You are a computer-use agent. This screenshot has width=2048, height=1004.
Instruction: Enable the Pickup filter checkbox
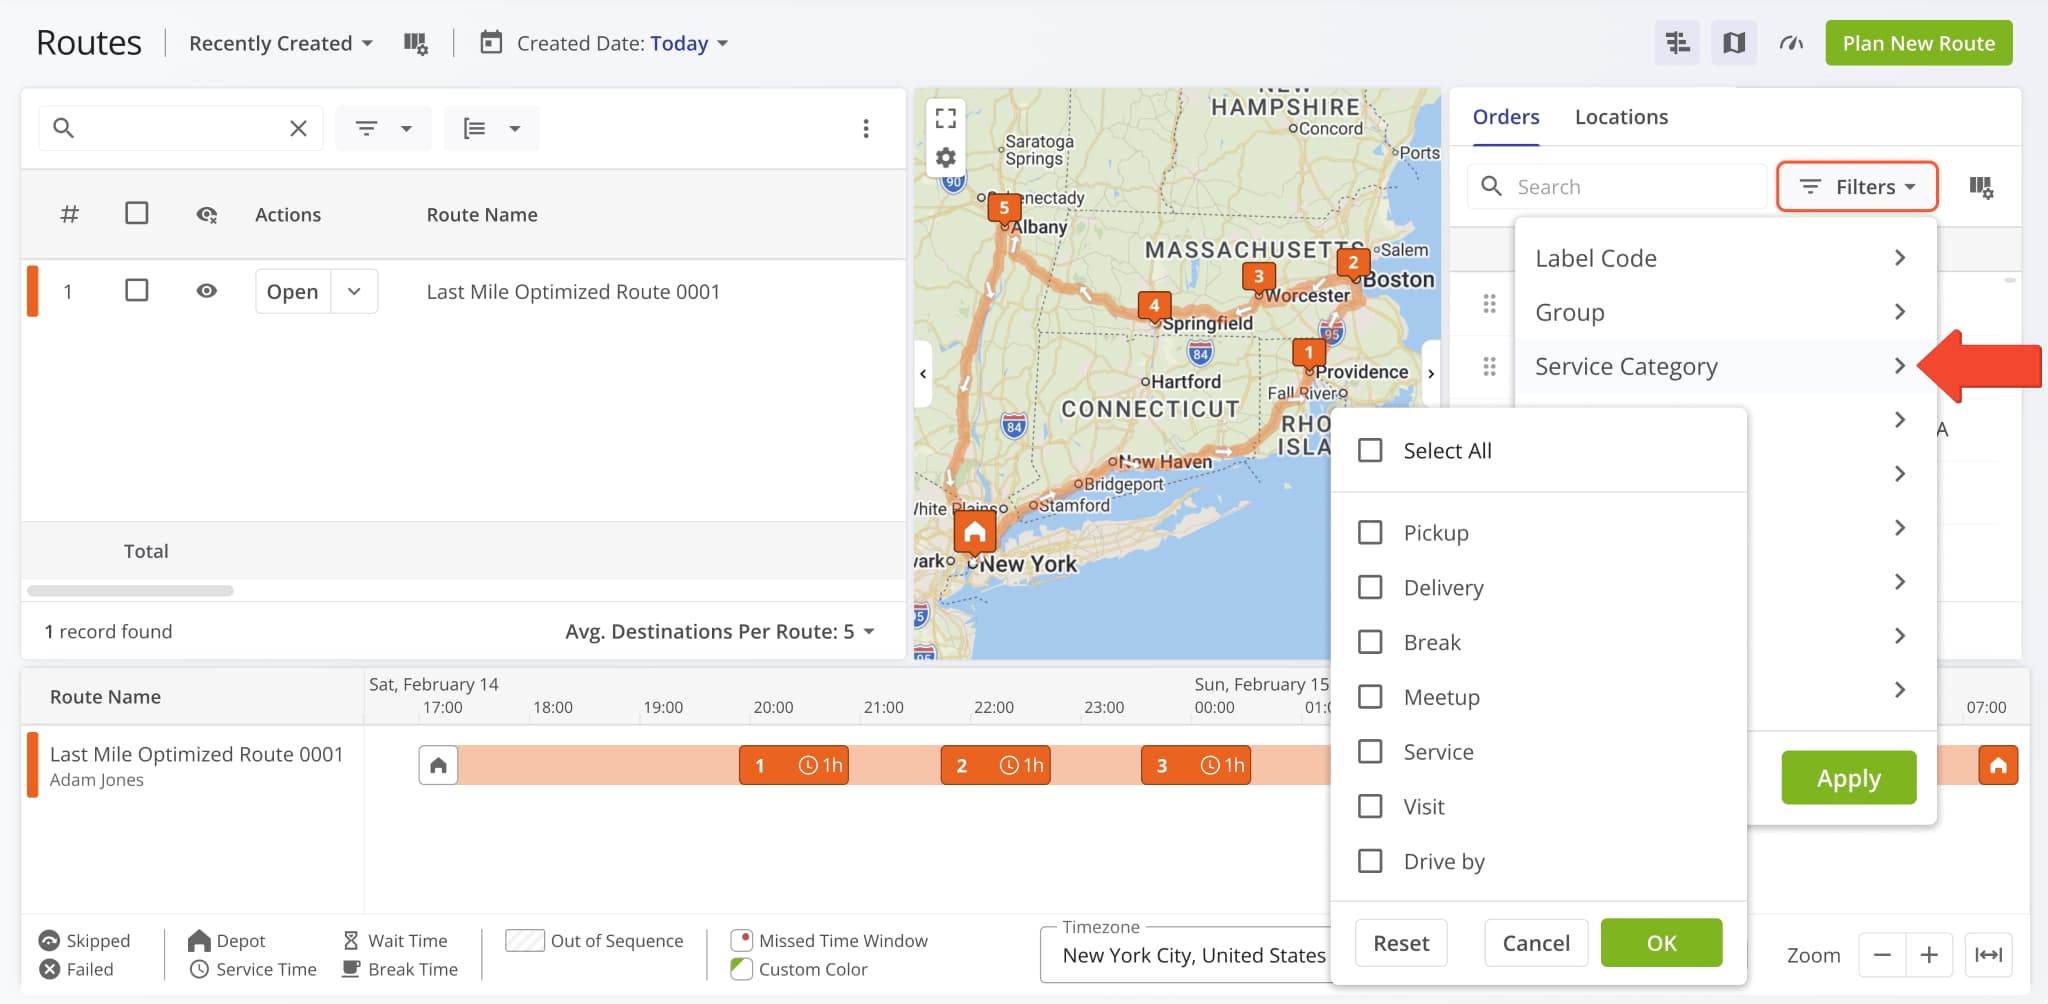[1369, 532]
